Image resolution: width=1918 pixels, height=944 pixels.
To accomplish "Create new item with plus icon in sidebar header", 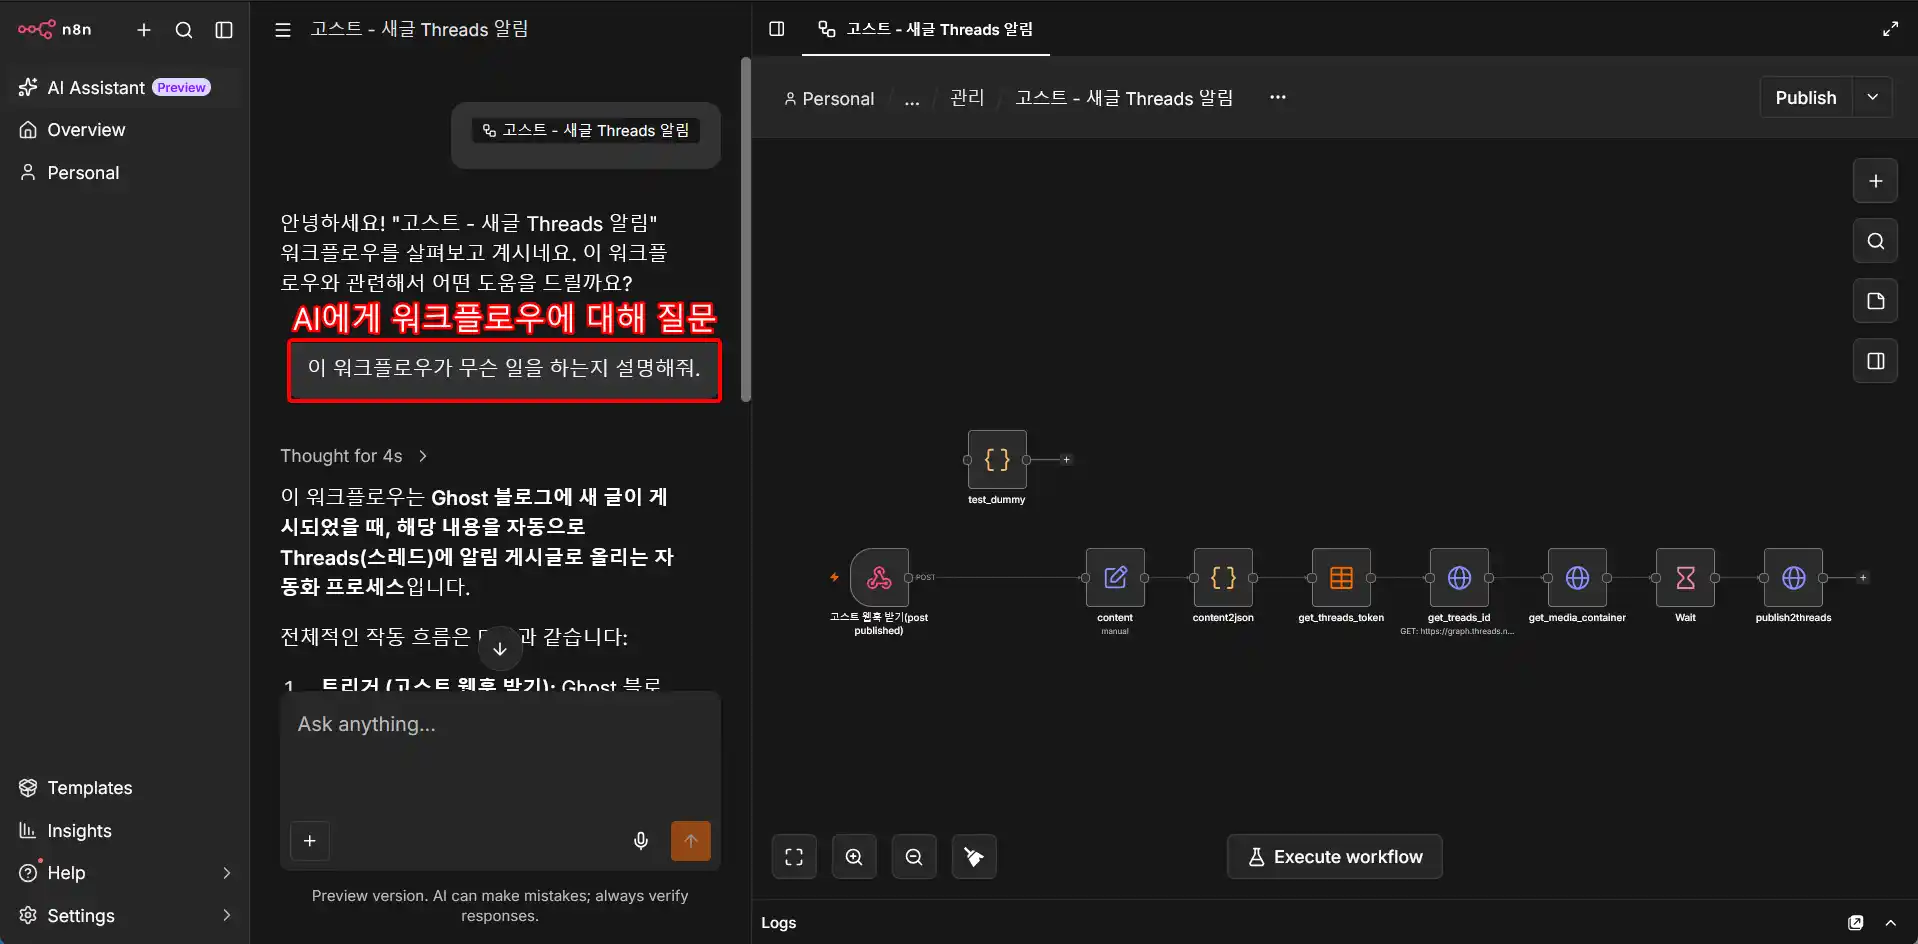I will [x=144, y=30].
